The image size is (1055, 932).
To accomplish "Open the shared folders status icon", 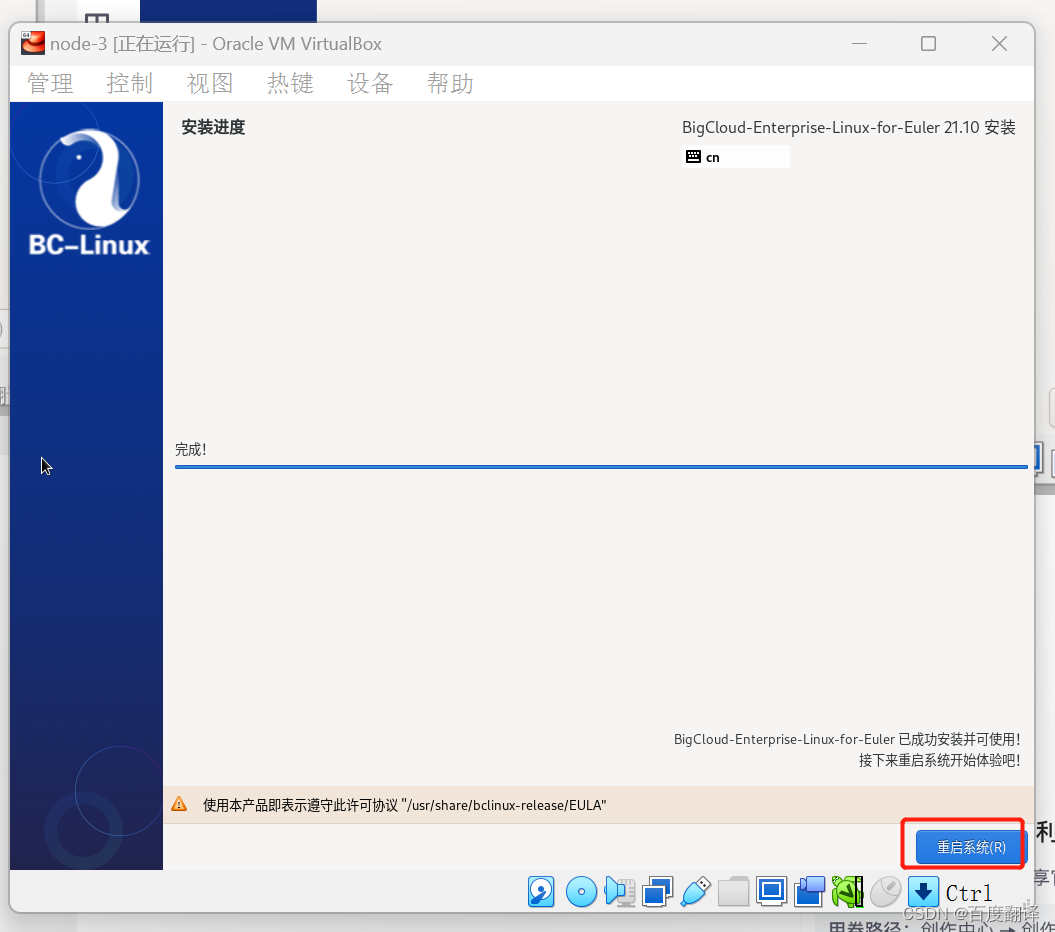I will (x=733, y=891).
